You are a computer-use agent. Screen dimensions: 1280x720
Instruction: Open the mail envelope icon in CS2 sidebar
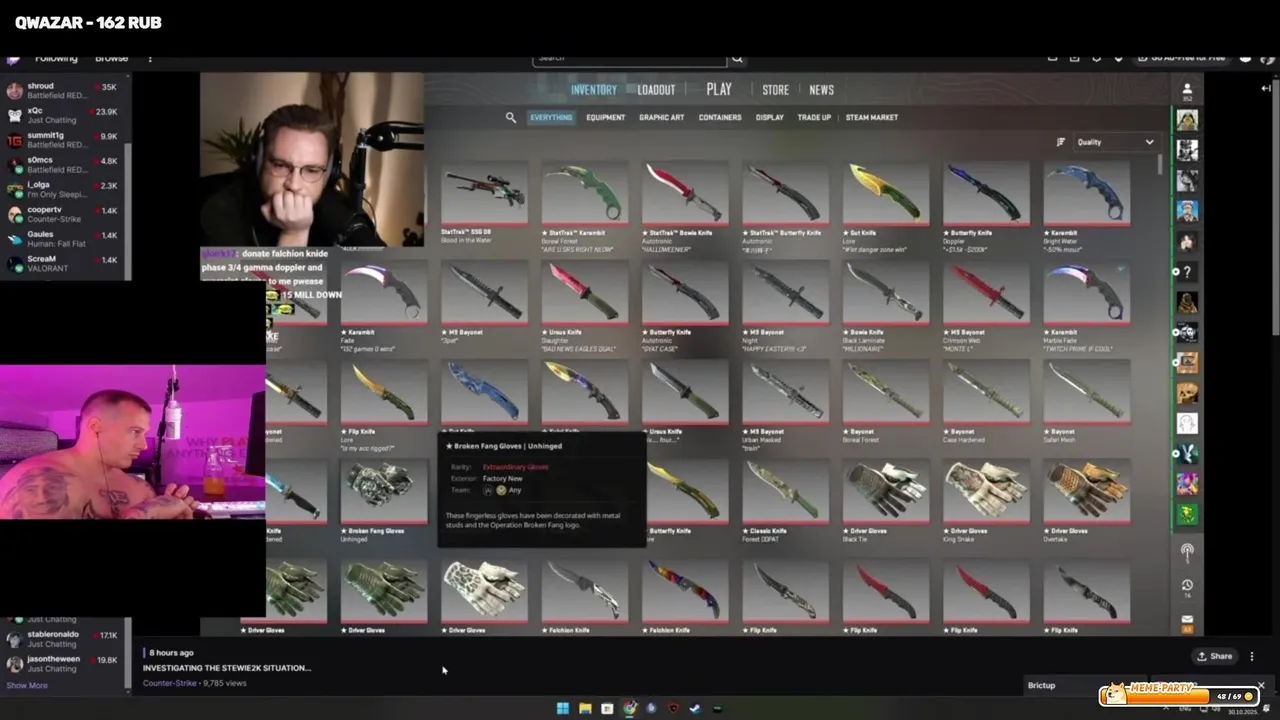coord(1187,620)
